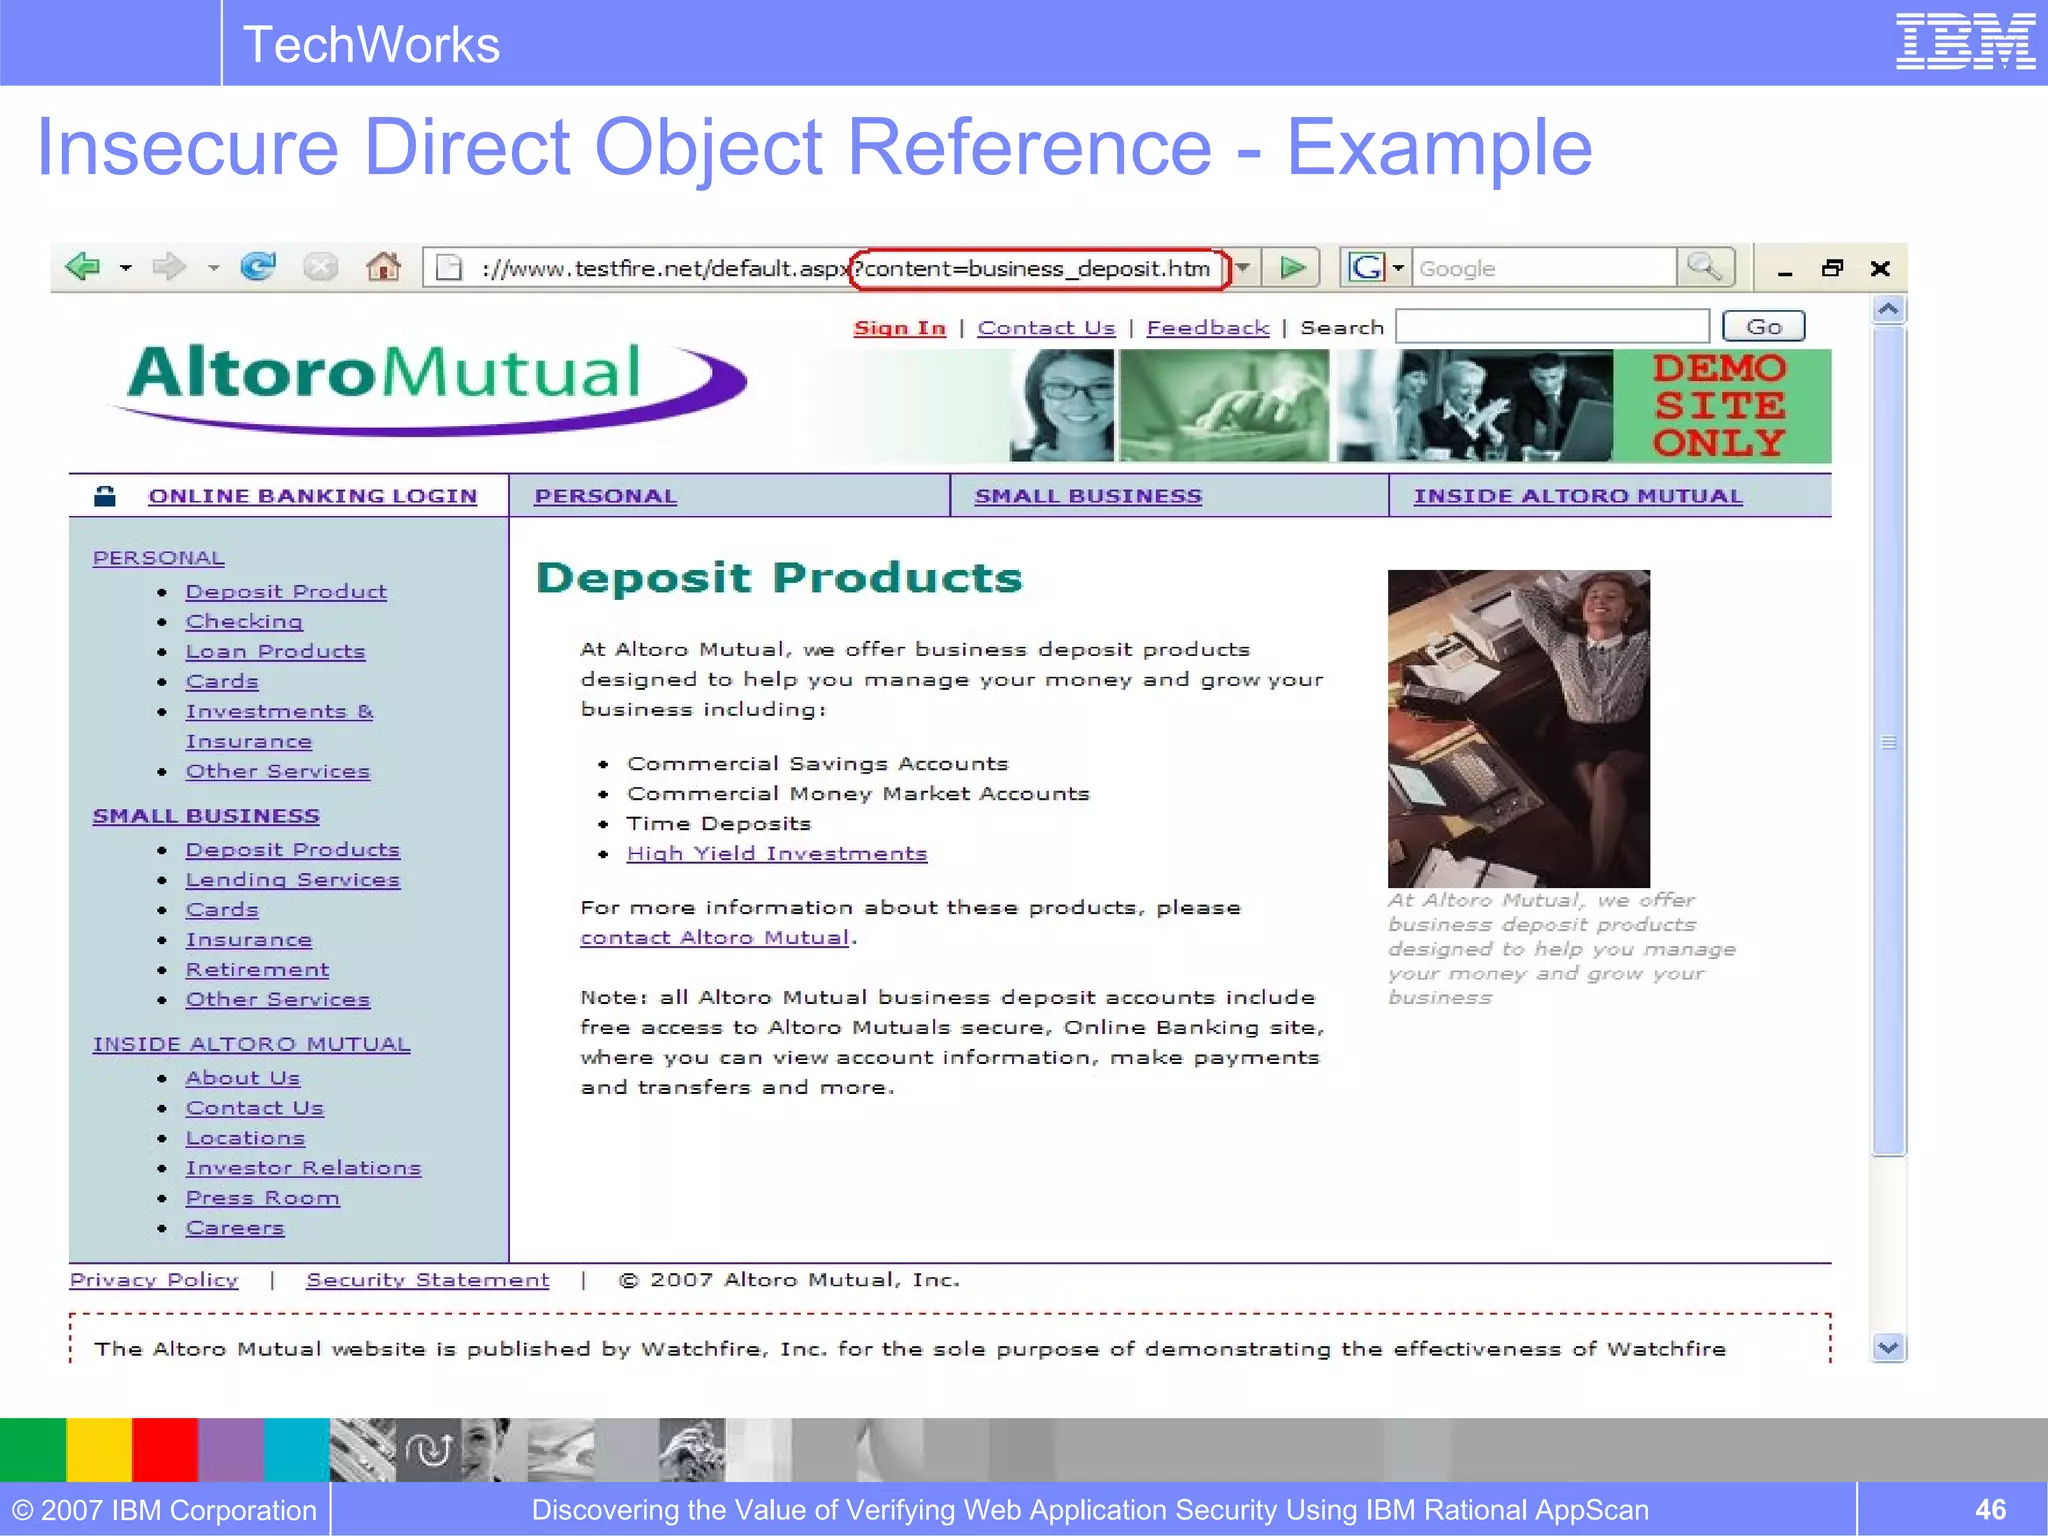
Task: Open the Back button history dropdown
Action: [126, 268]
